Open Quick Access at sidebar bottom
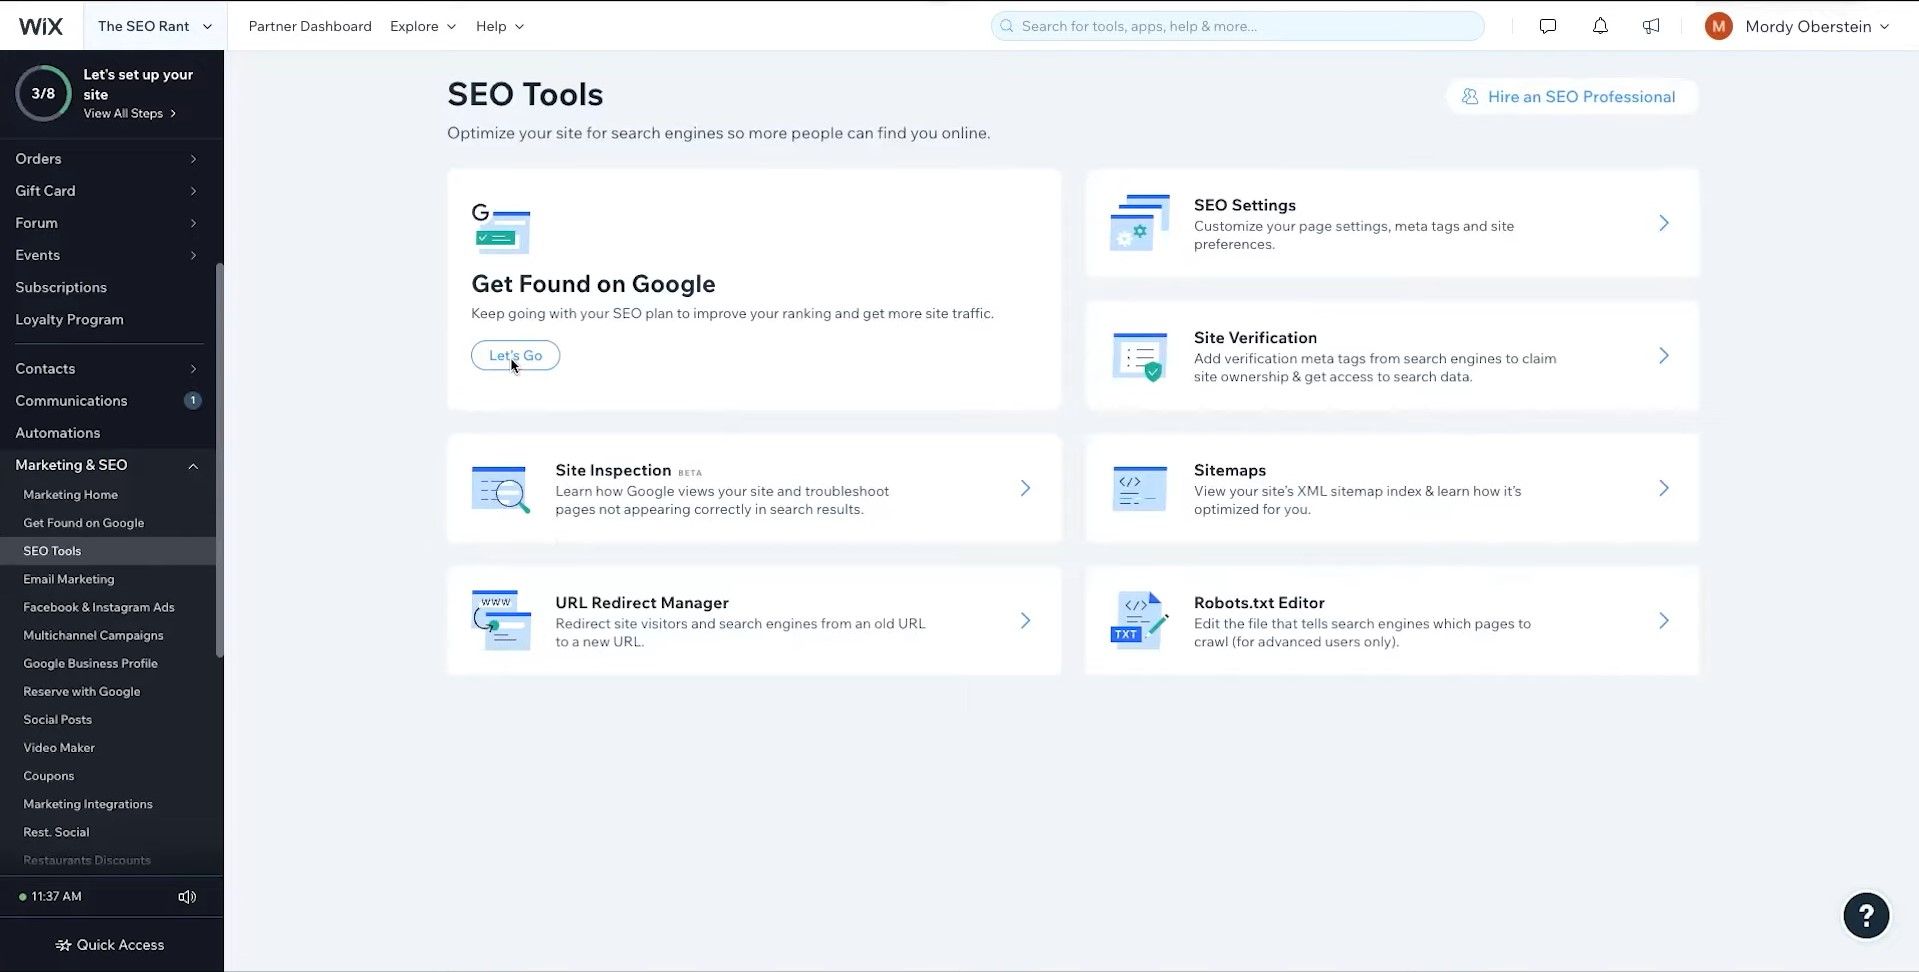 pyautogui.click(x=110, y=945)
